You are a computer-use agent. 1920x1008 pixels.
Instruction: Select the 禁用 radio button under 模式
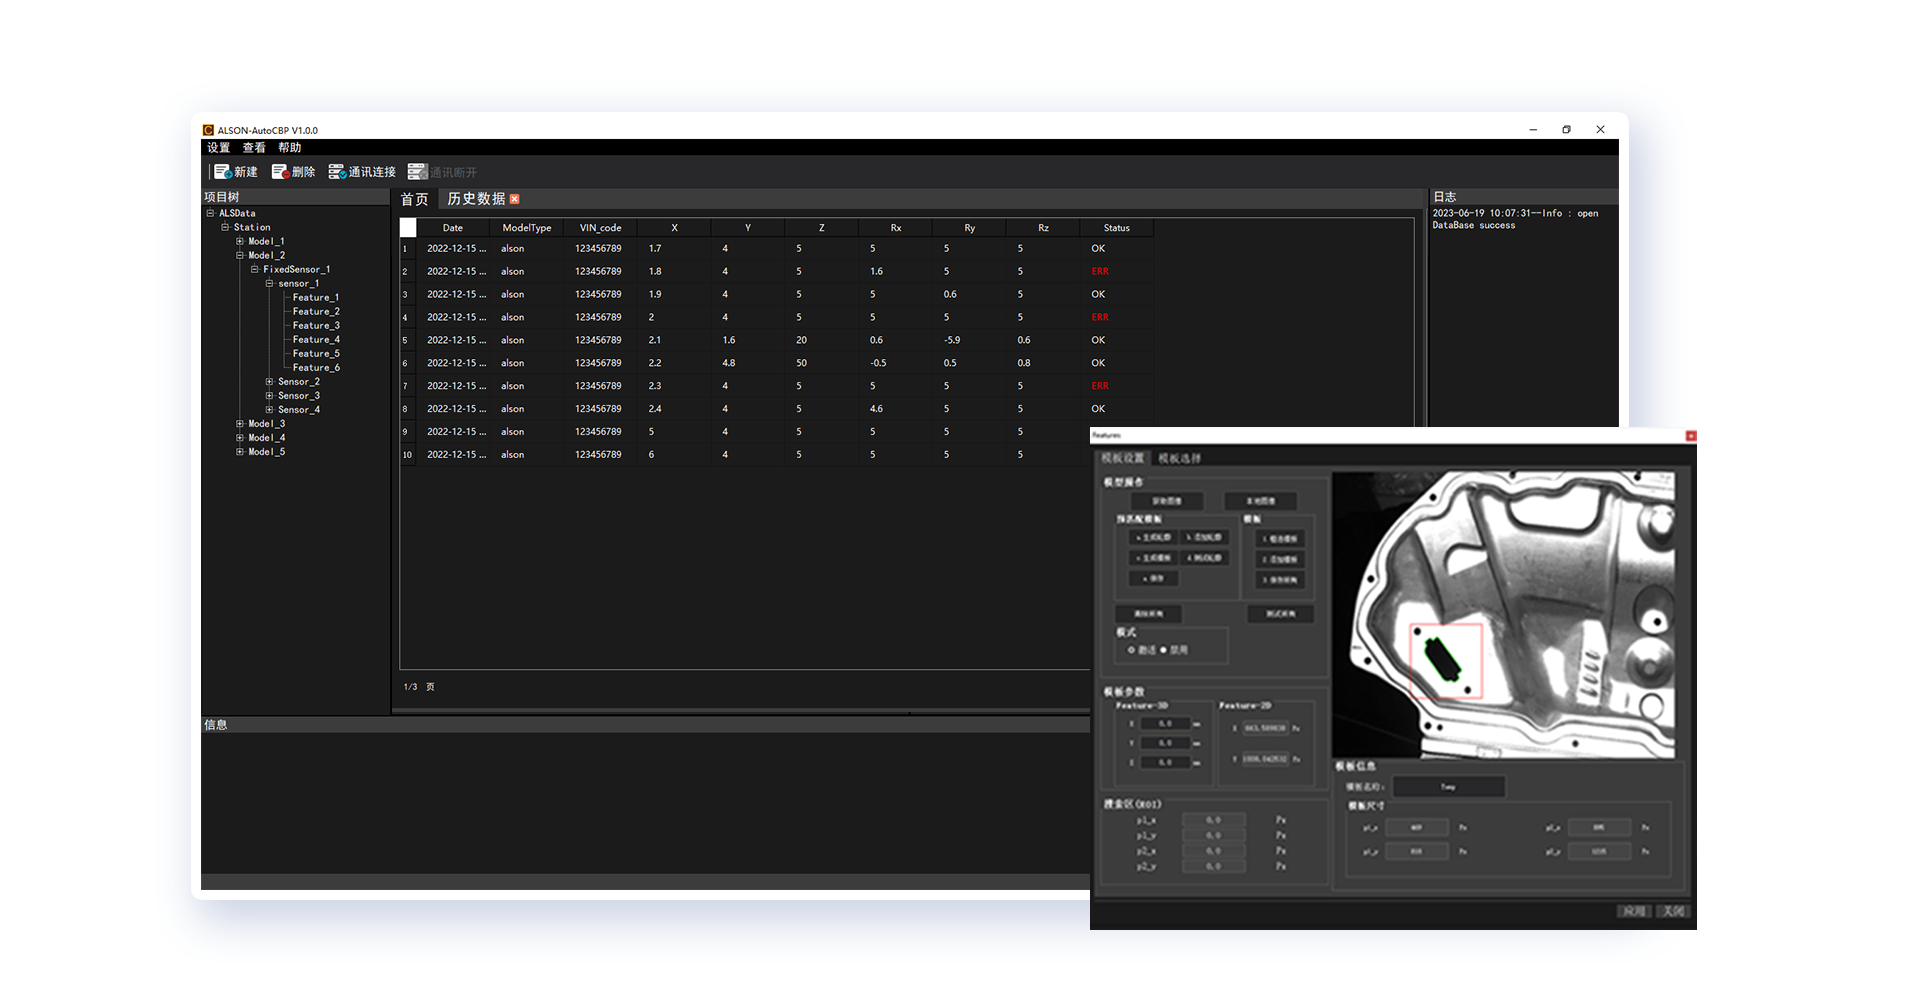tap(1163, 650)
